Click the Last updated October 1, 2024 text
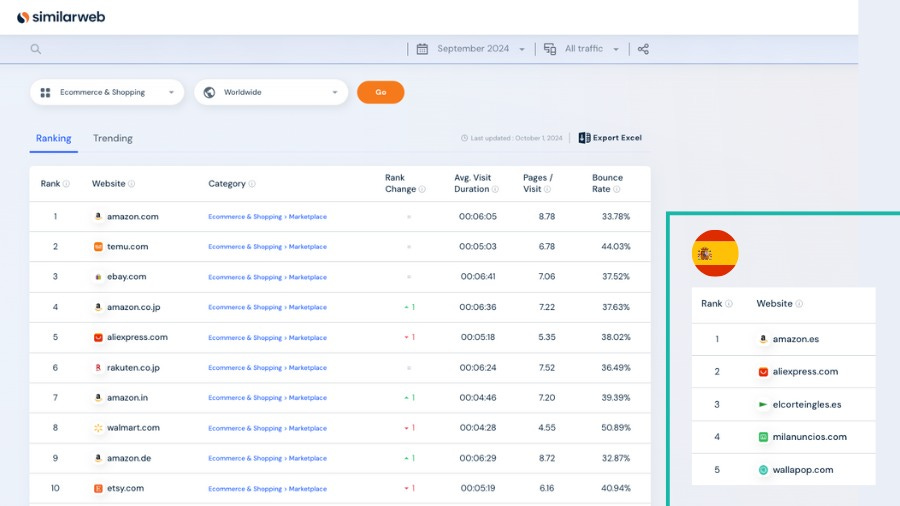 coord(516,138)
